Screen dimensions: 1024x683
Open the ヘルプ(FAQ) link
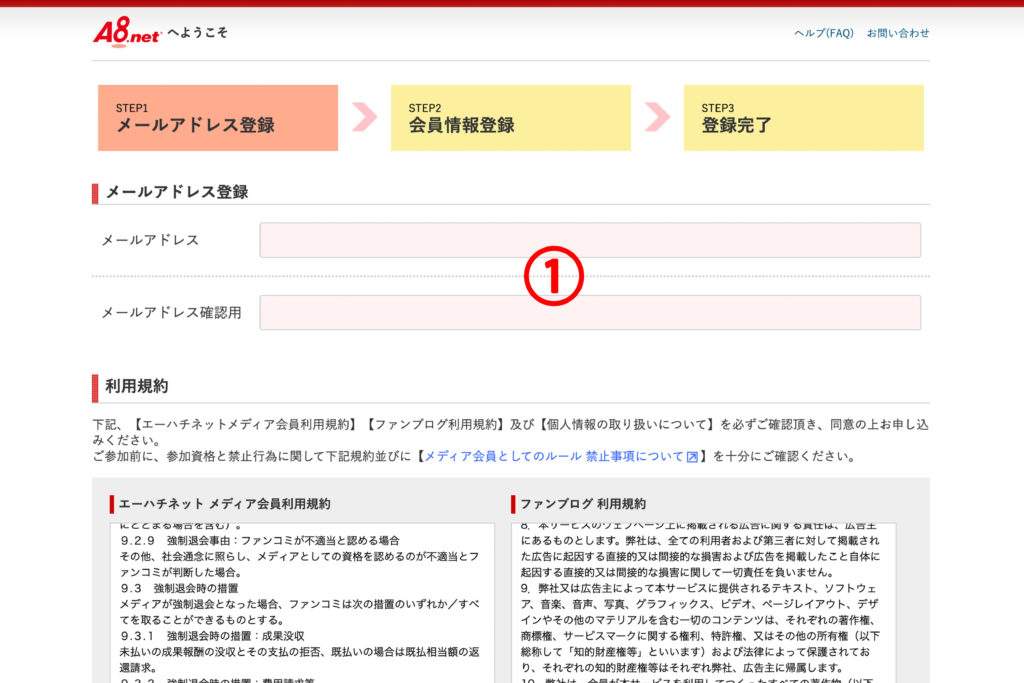(823, 33)
